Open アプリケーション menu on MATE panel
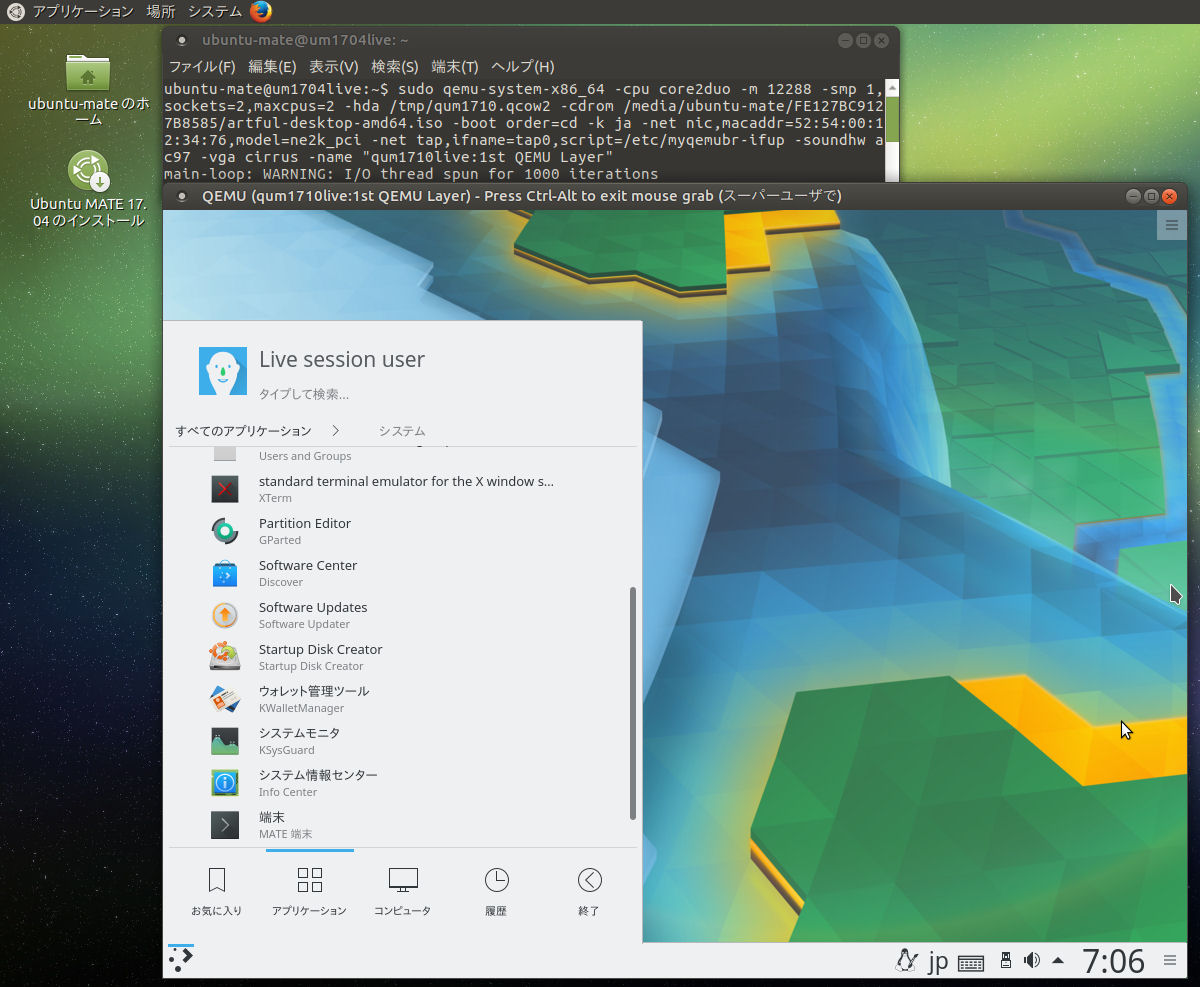Screen dimensions: 1200x987 click(x=83, y=11)
